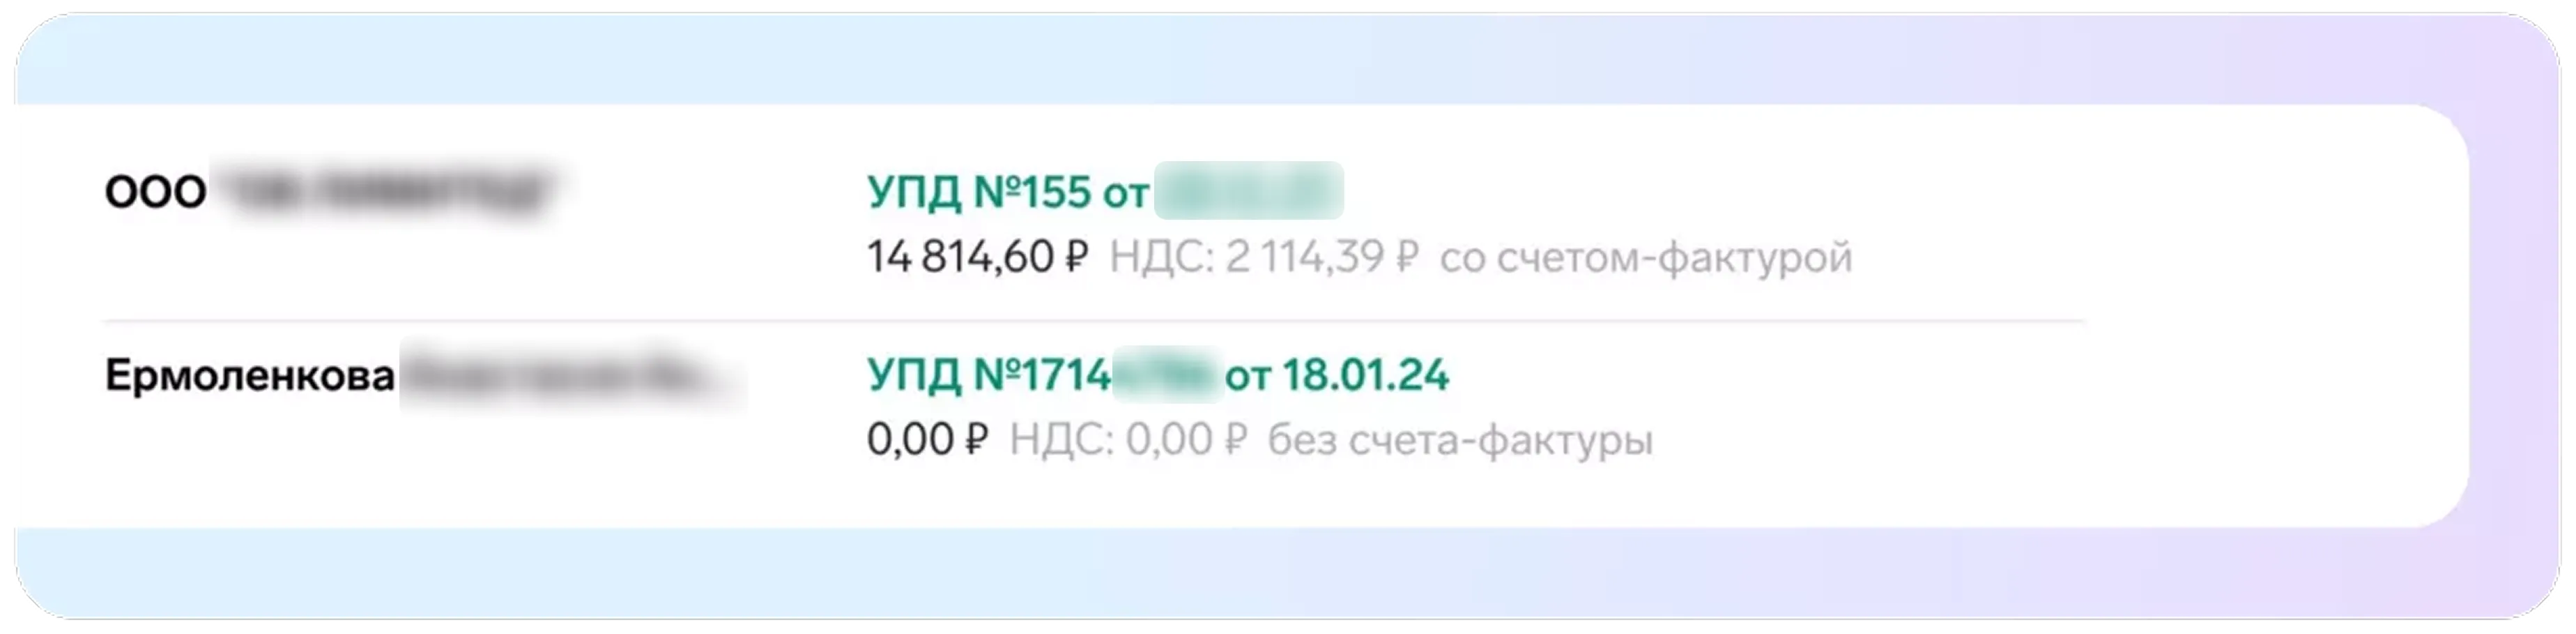Open the УПД №1714 document from 18.01.24

[1157, 375]
